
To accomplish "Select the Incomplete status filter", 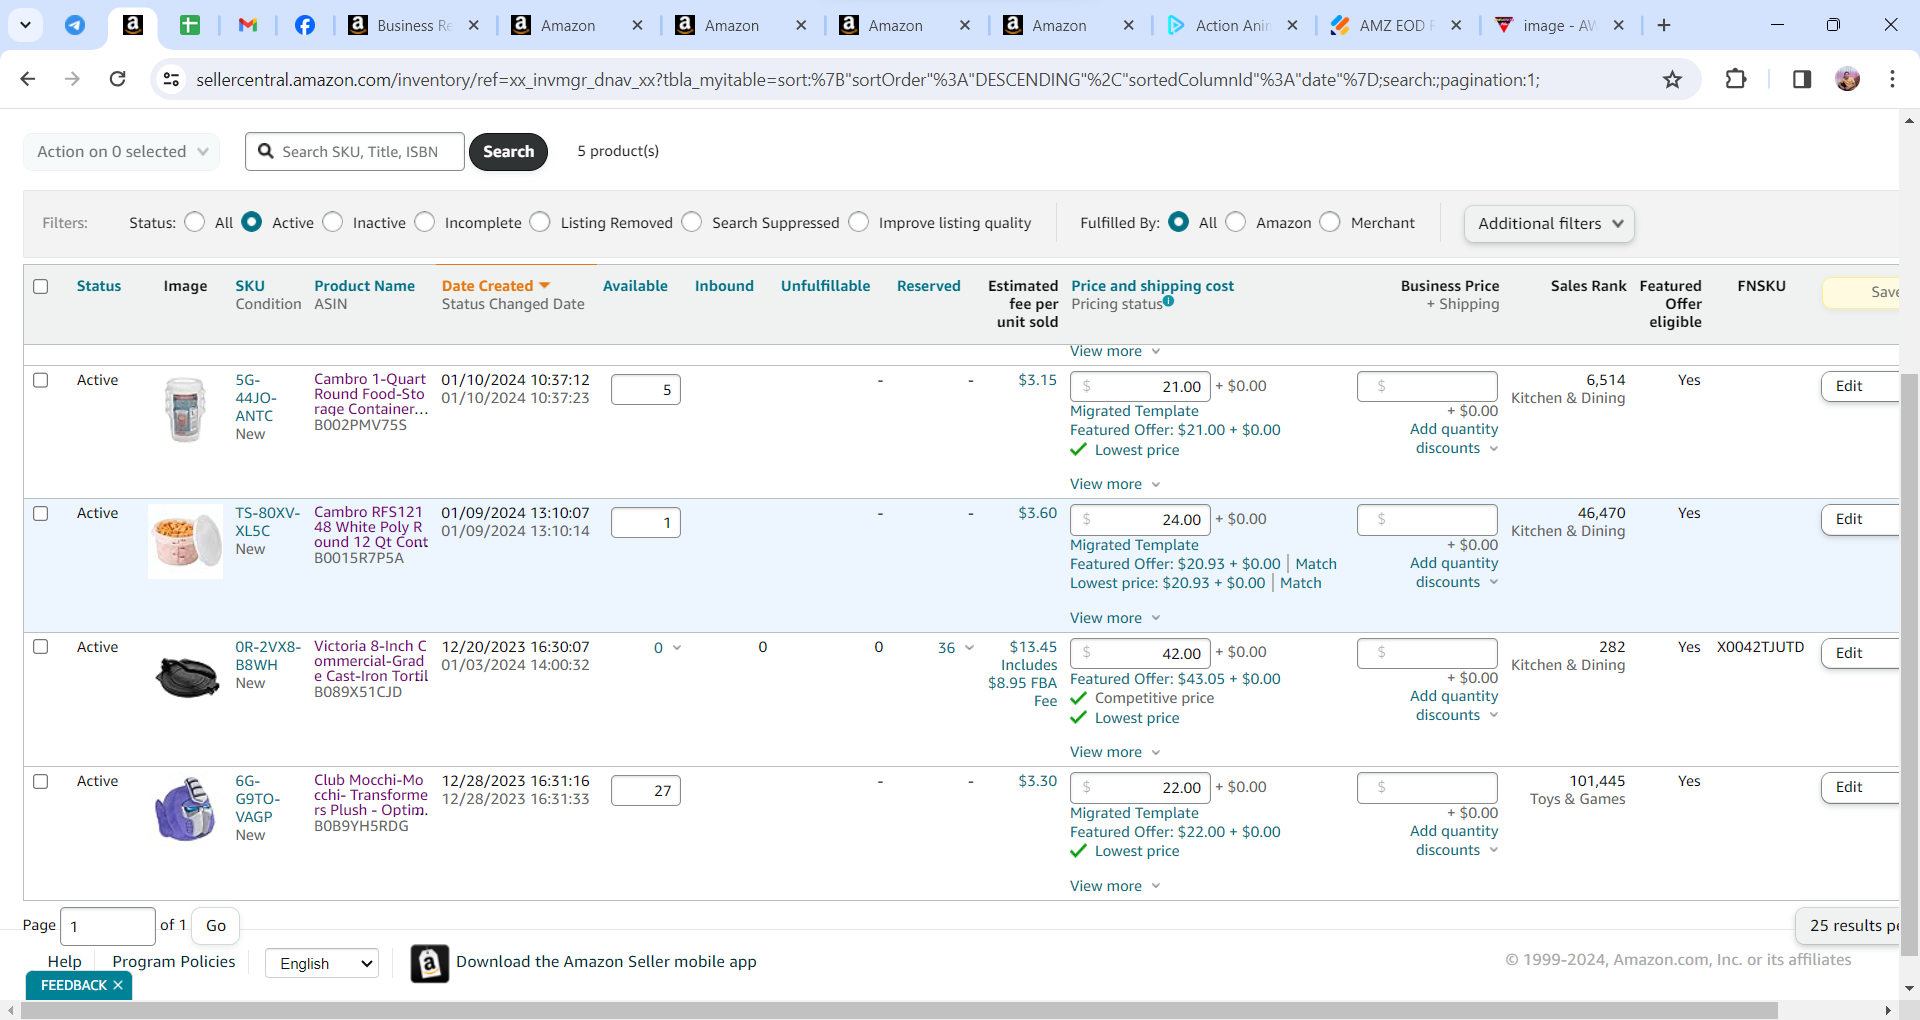I will pyautogui.click(x=425, y=222).
